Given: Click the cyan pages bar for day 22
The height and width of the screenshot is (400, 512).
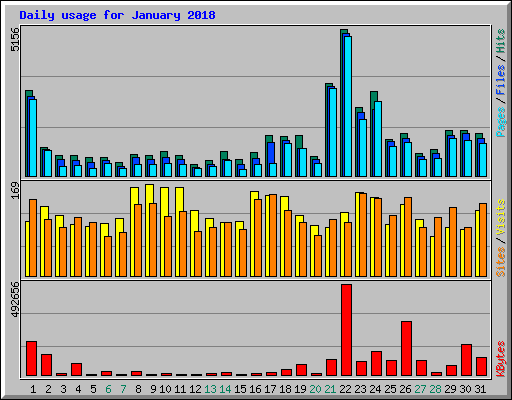Looking at the screenshot, I should point(348,106).
